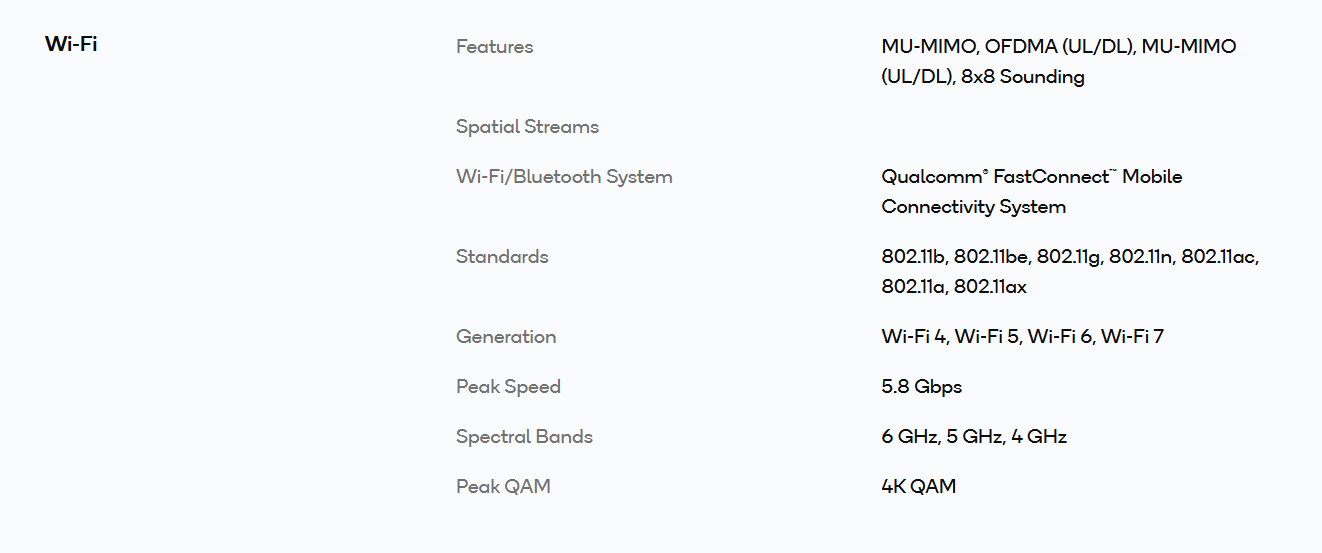Viewport: 1322px width, 553px height.
Task: Click the Connectivity System text line
Action: [x=973, y=206]
